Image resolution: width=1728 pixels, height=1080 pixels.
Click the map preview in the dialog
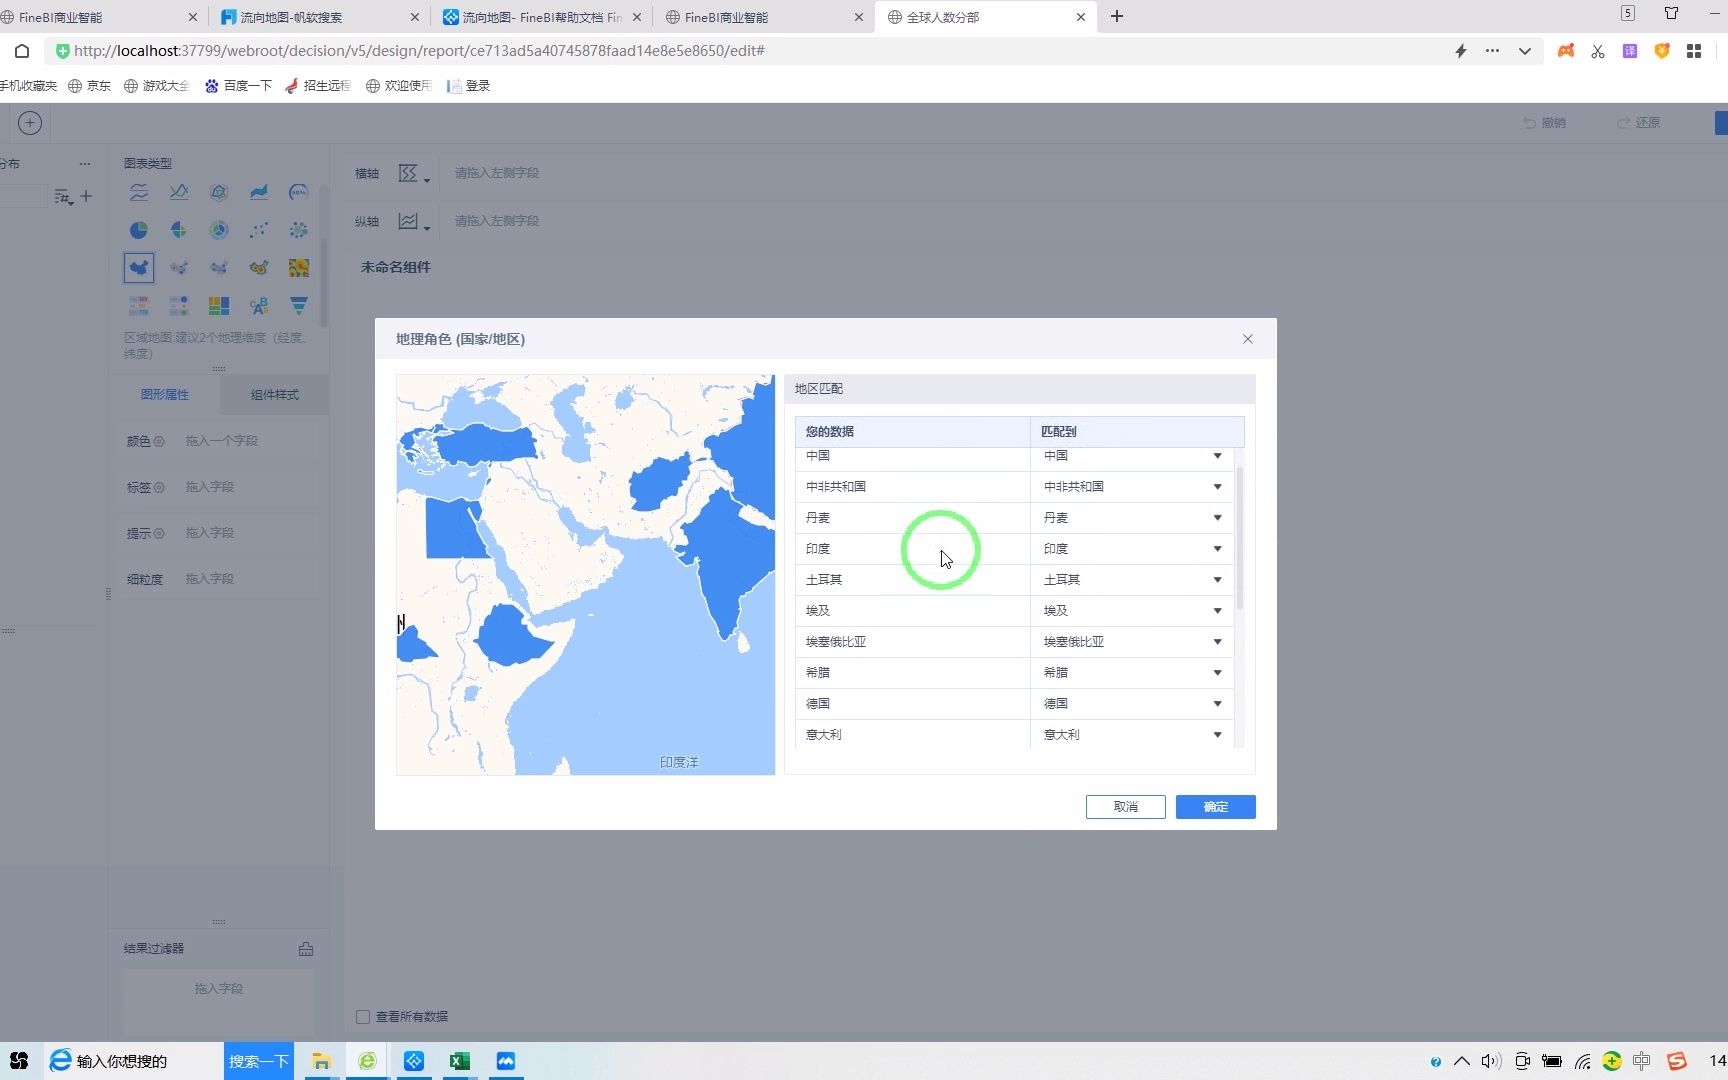point(586,575)
